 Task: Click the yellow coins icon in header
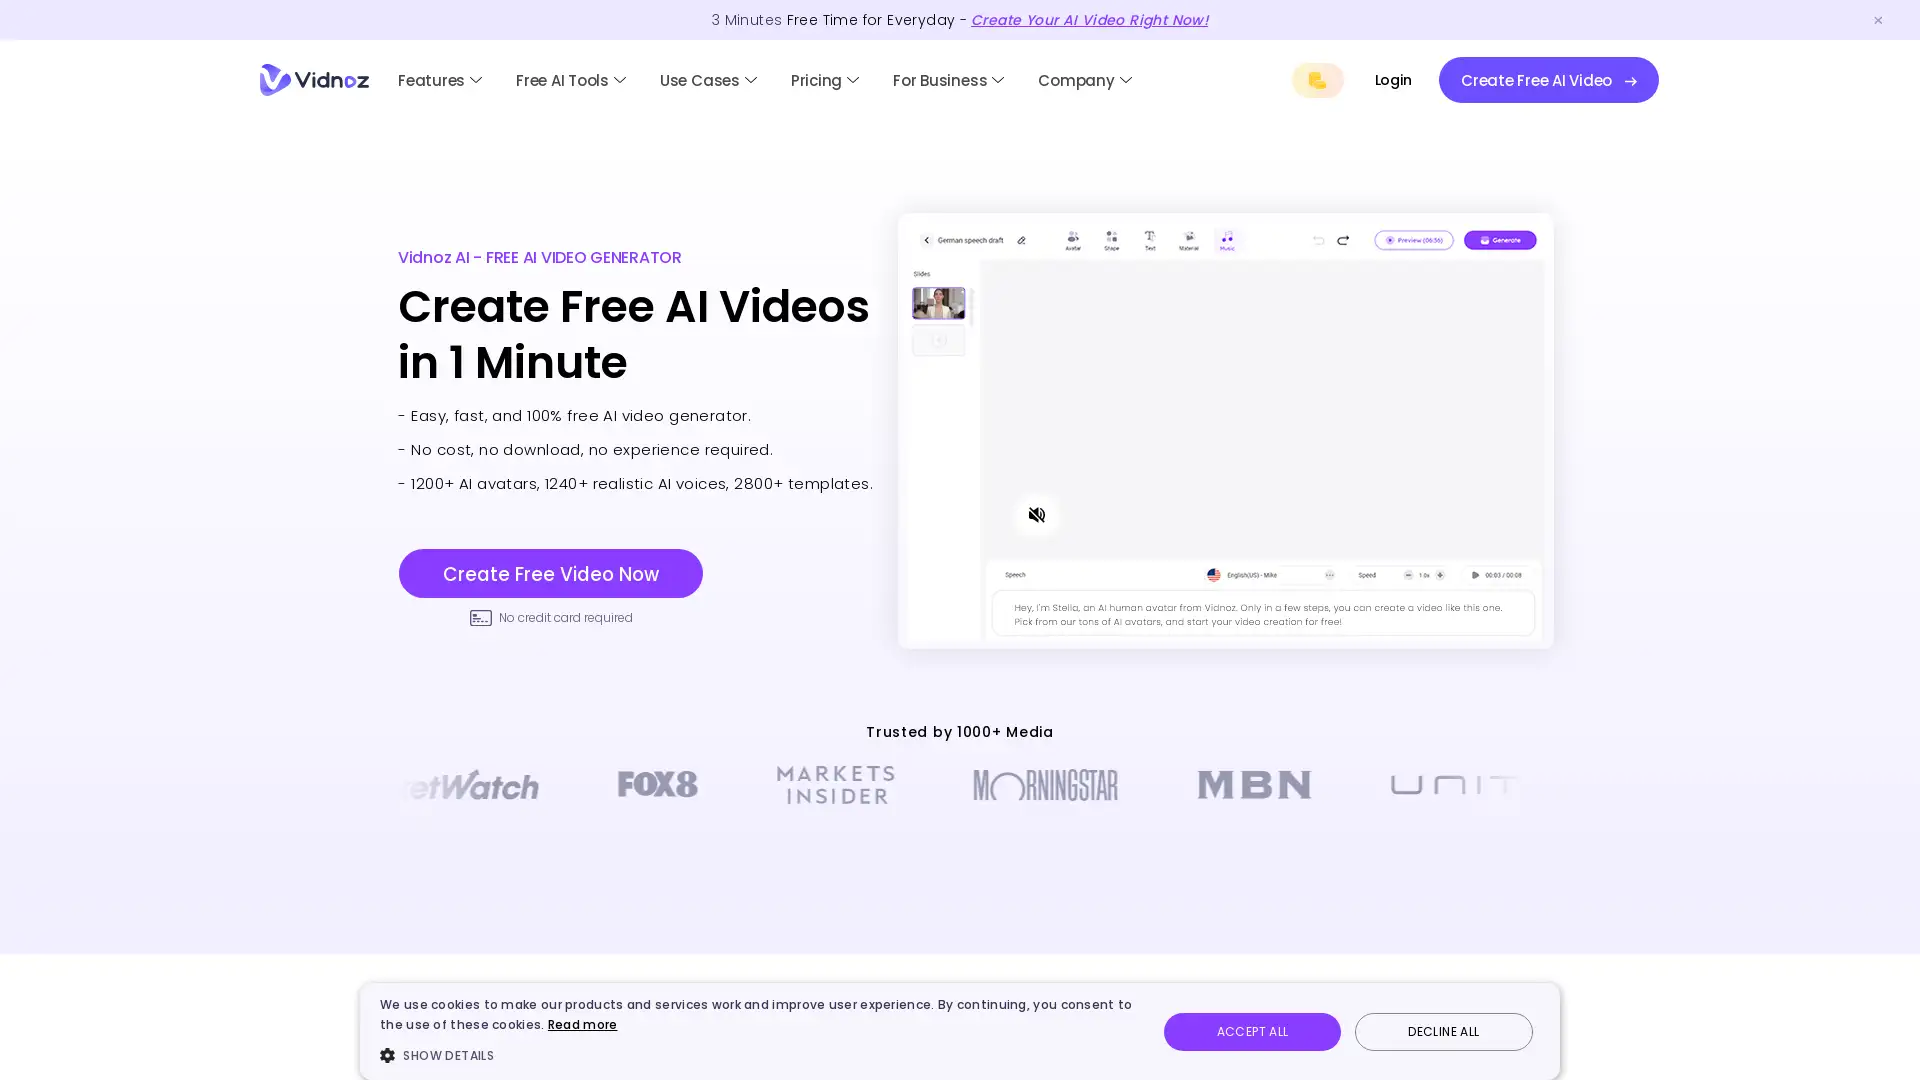pos(1317,80)
